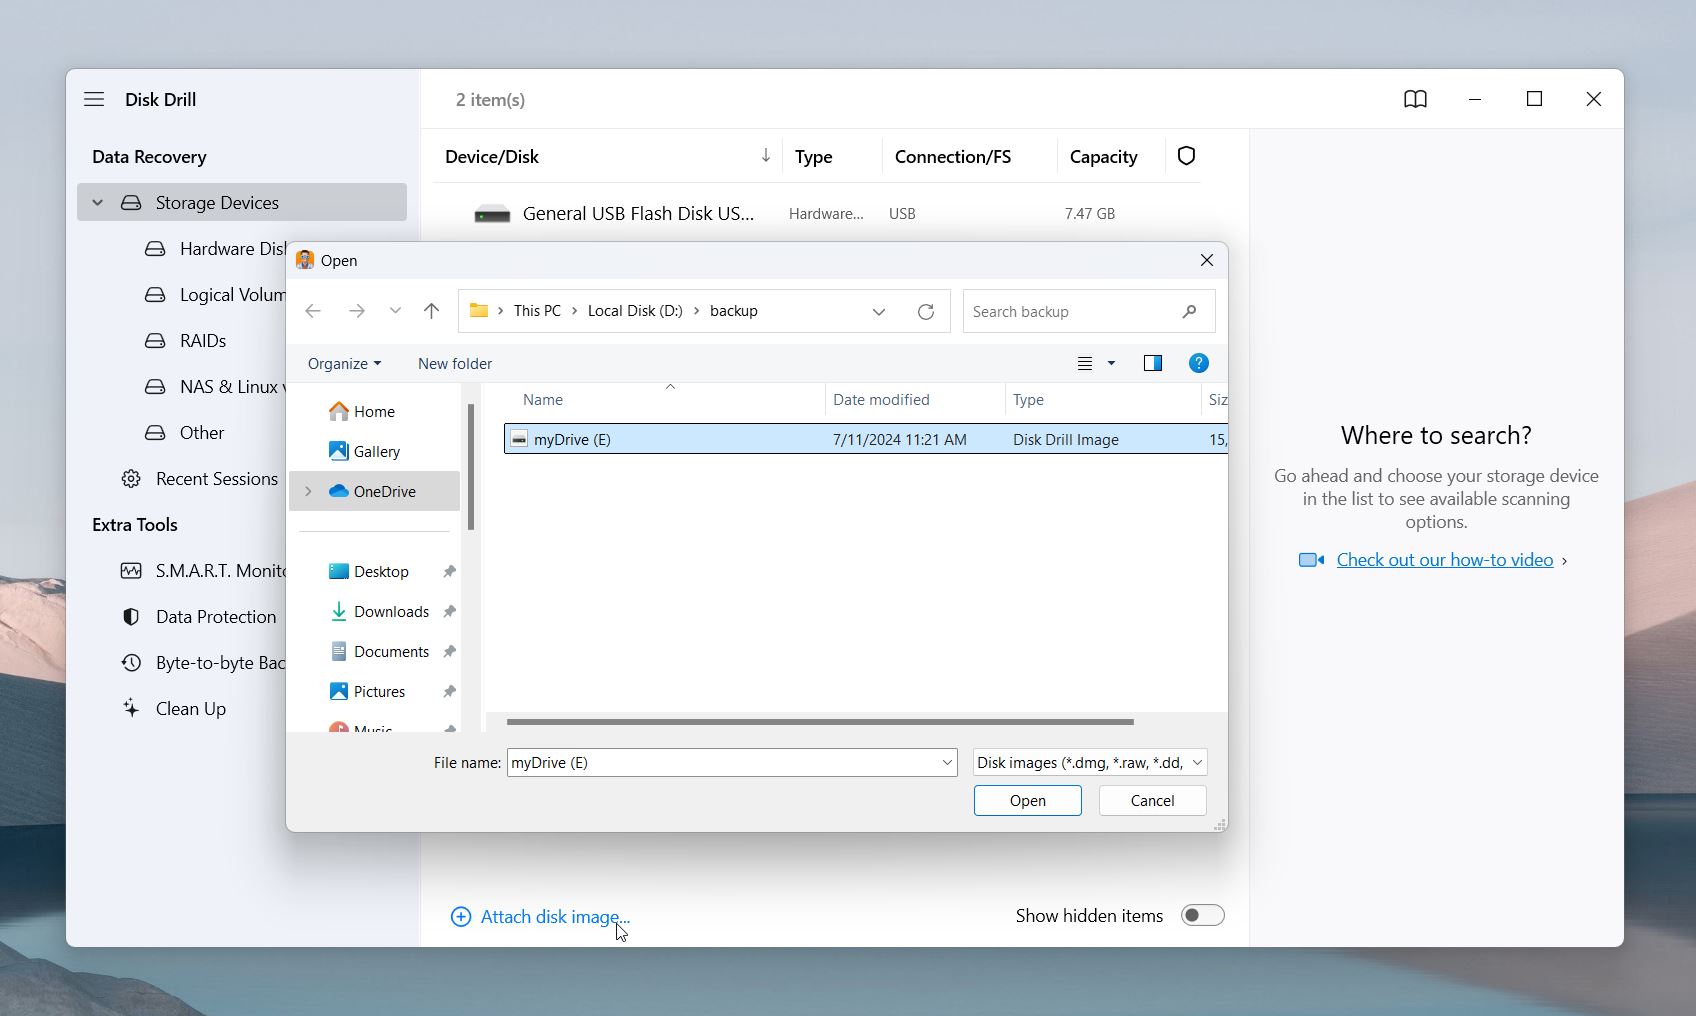Sort by Date modified column
The height and width of the screenshot is (1016, 1696).
click(881, 399)
